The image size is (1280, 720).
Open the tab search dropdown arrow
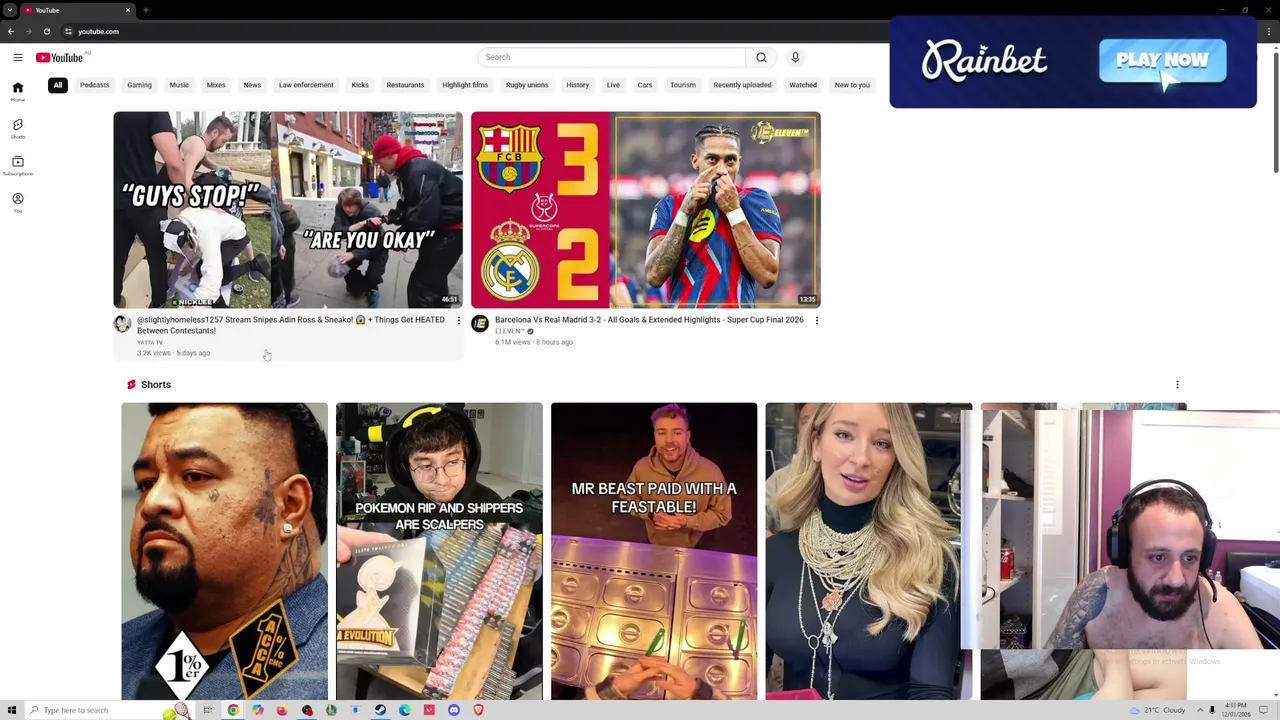(10, 10)
